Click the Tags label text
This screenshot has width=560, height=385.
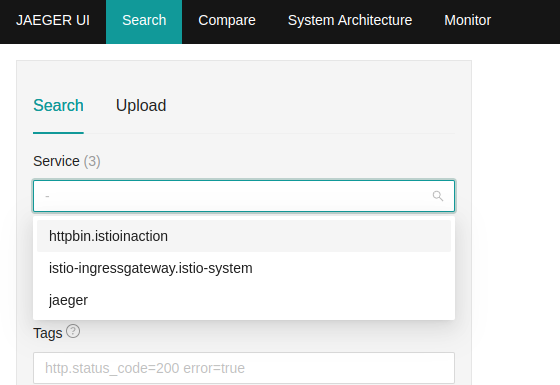point(48,334)
